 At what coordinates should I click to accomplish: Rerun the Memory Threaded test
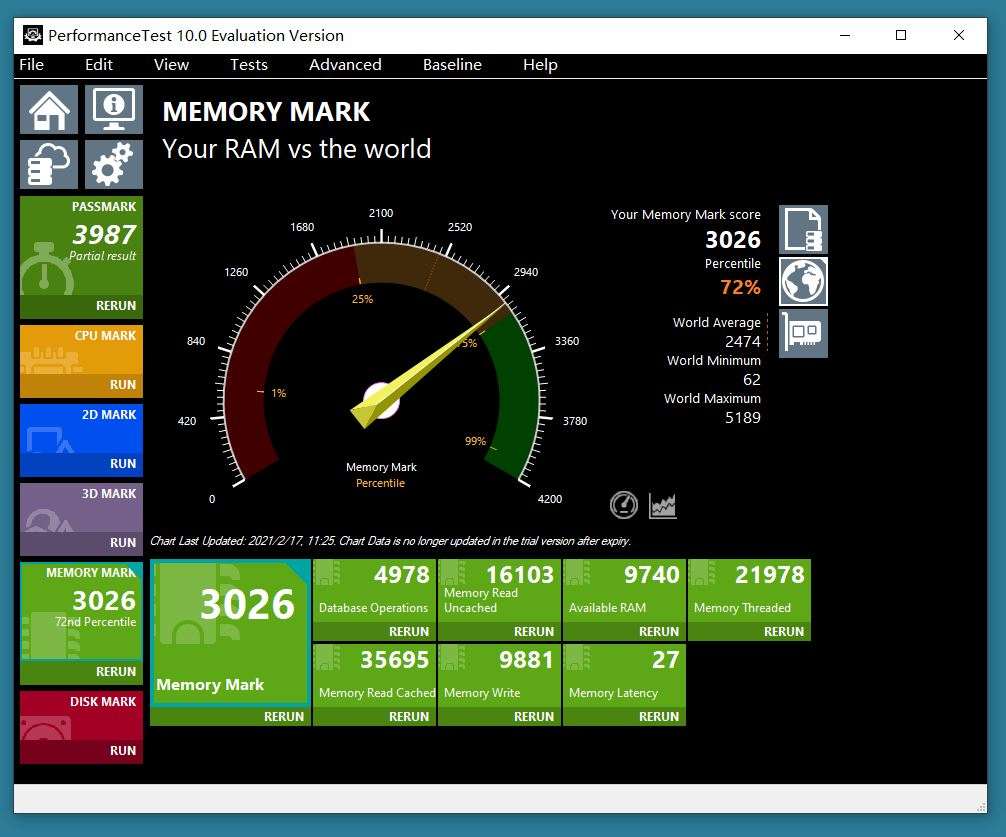click(x=784, y=632)
